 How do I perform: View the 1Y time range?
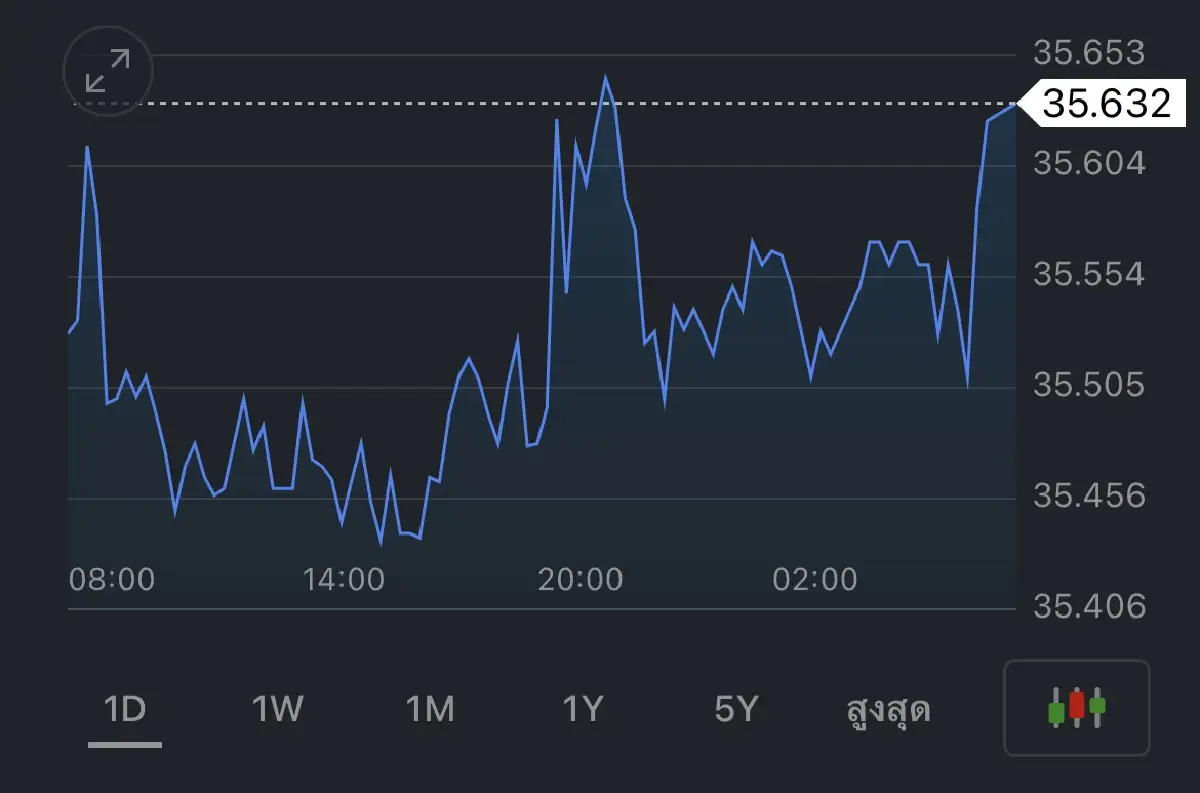[583, 710]
